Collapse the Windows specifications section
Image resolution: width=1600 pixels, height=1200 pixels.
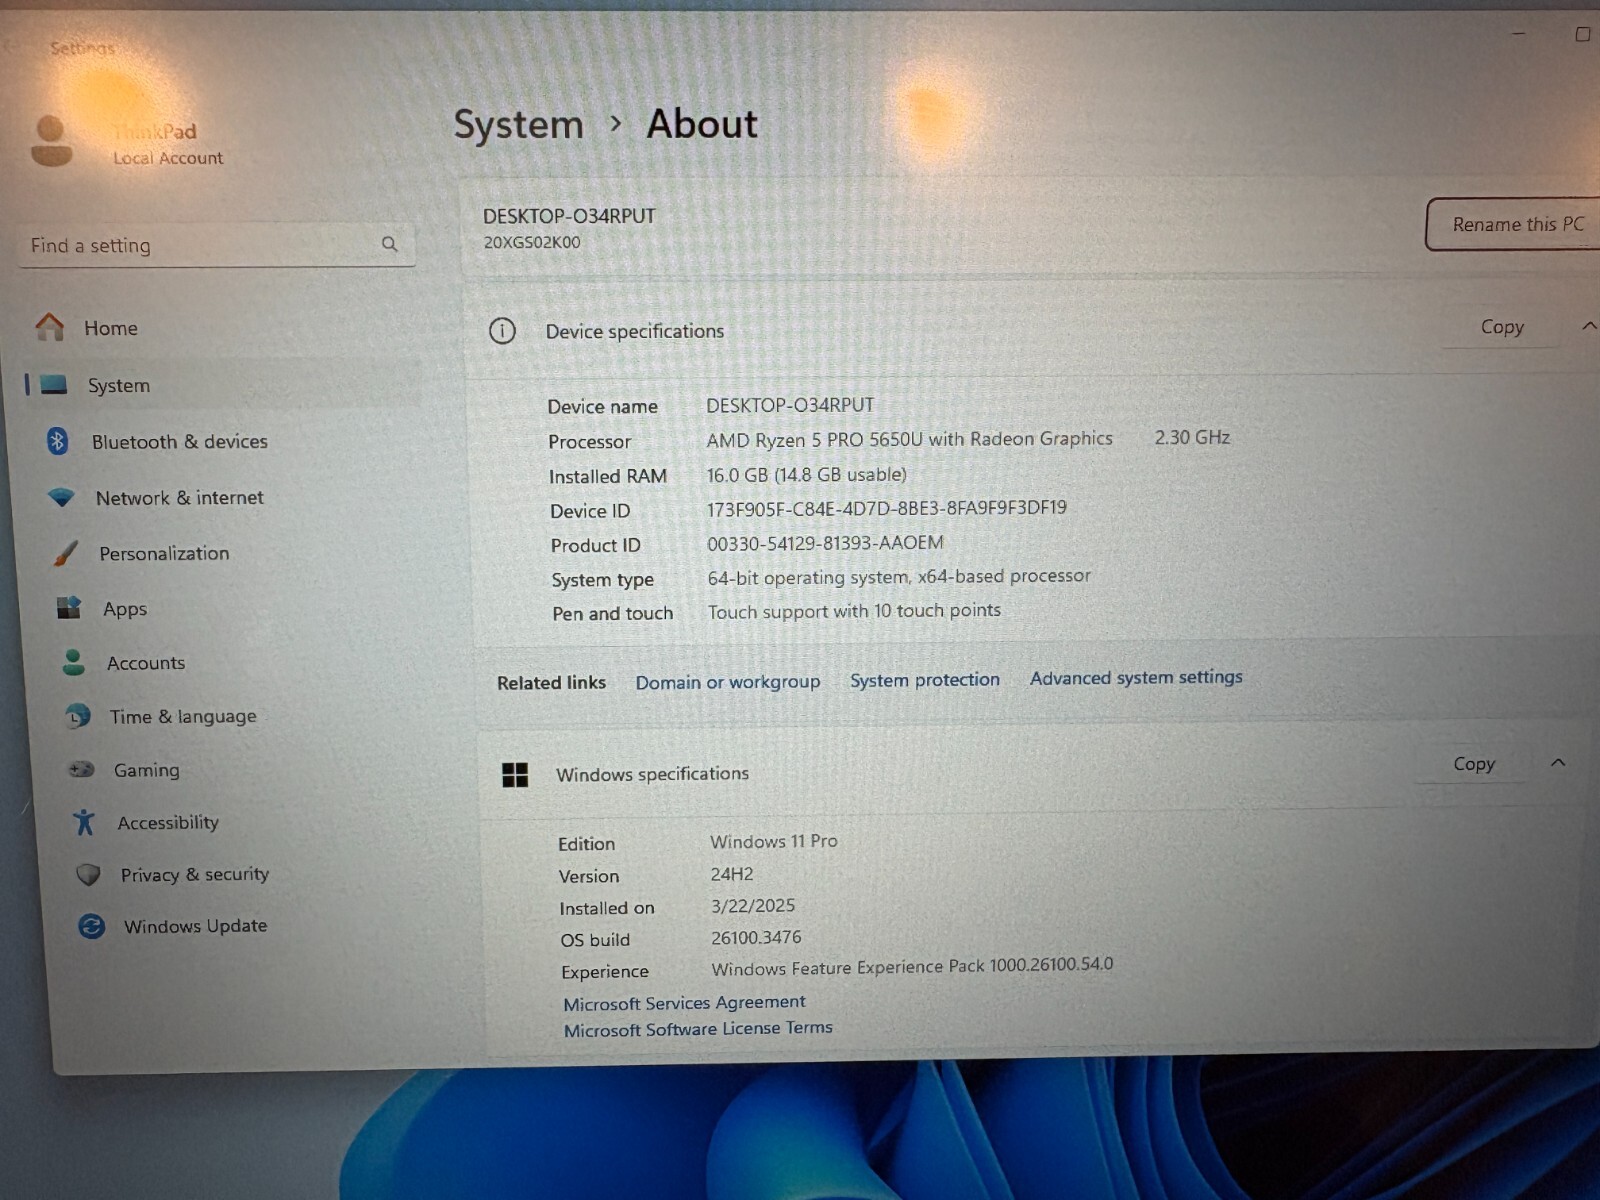[1558, 763]
